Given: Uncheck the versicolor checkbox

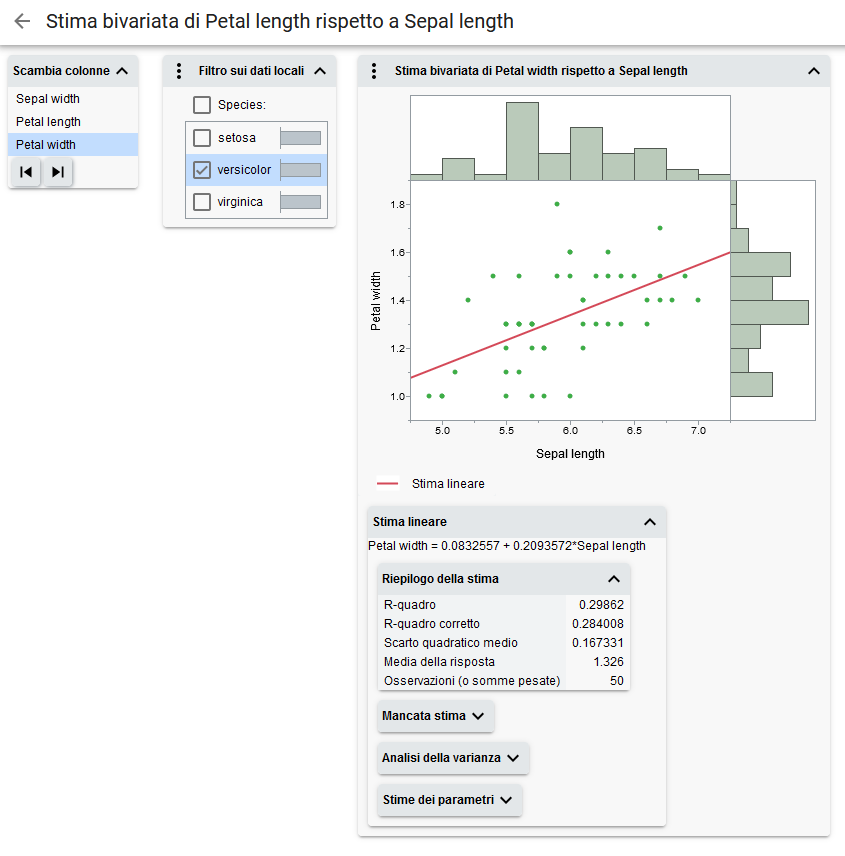Looking at the screenshot, I should pyautogui.click(x=202, y=170).
